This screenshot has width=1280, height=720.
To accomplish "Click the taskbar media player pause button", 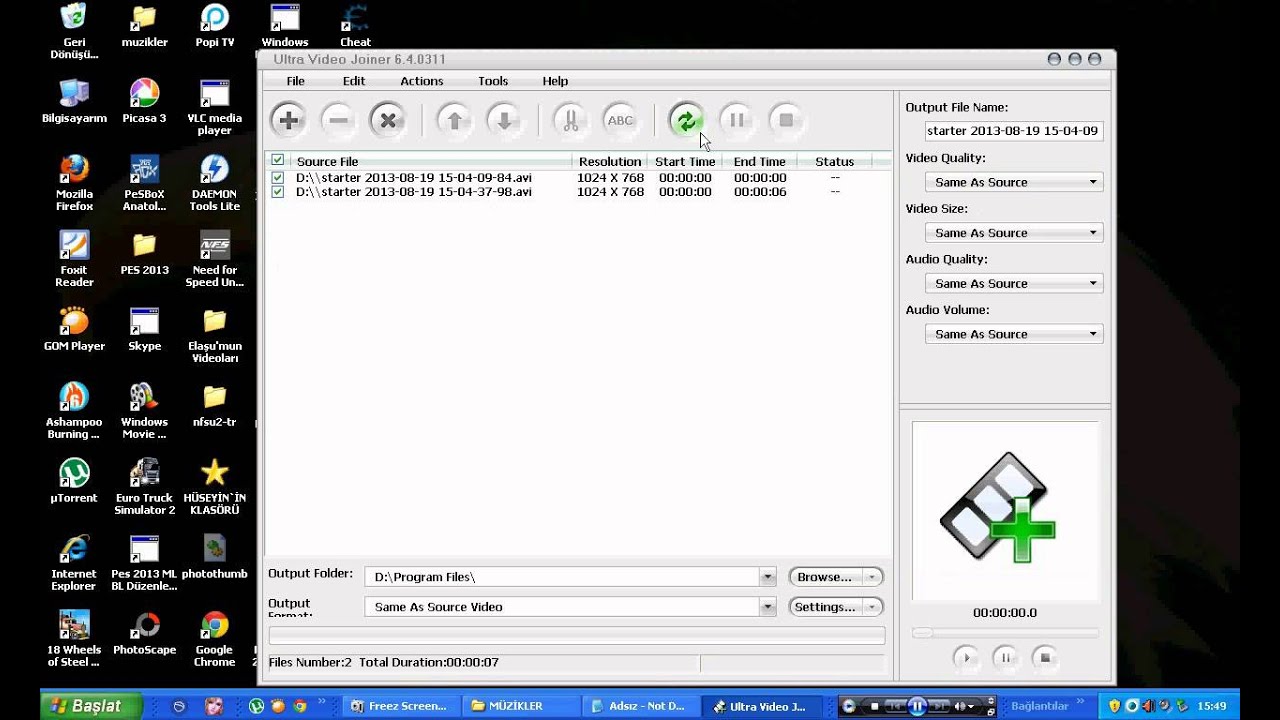I will click(x=916, y=706).
